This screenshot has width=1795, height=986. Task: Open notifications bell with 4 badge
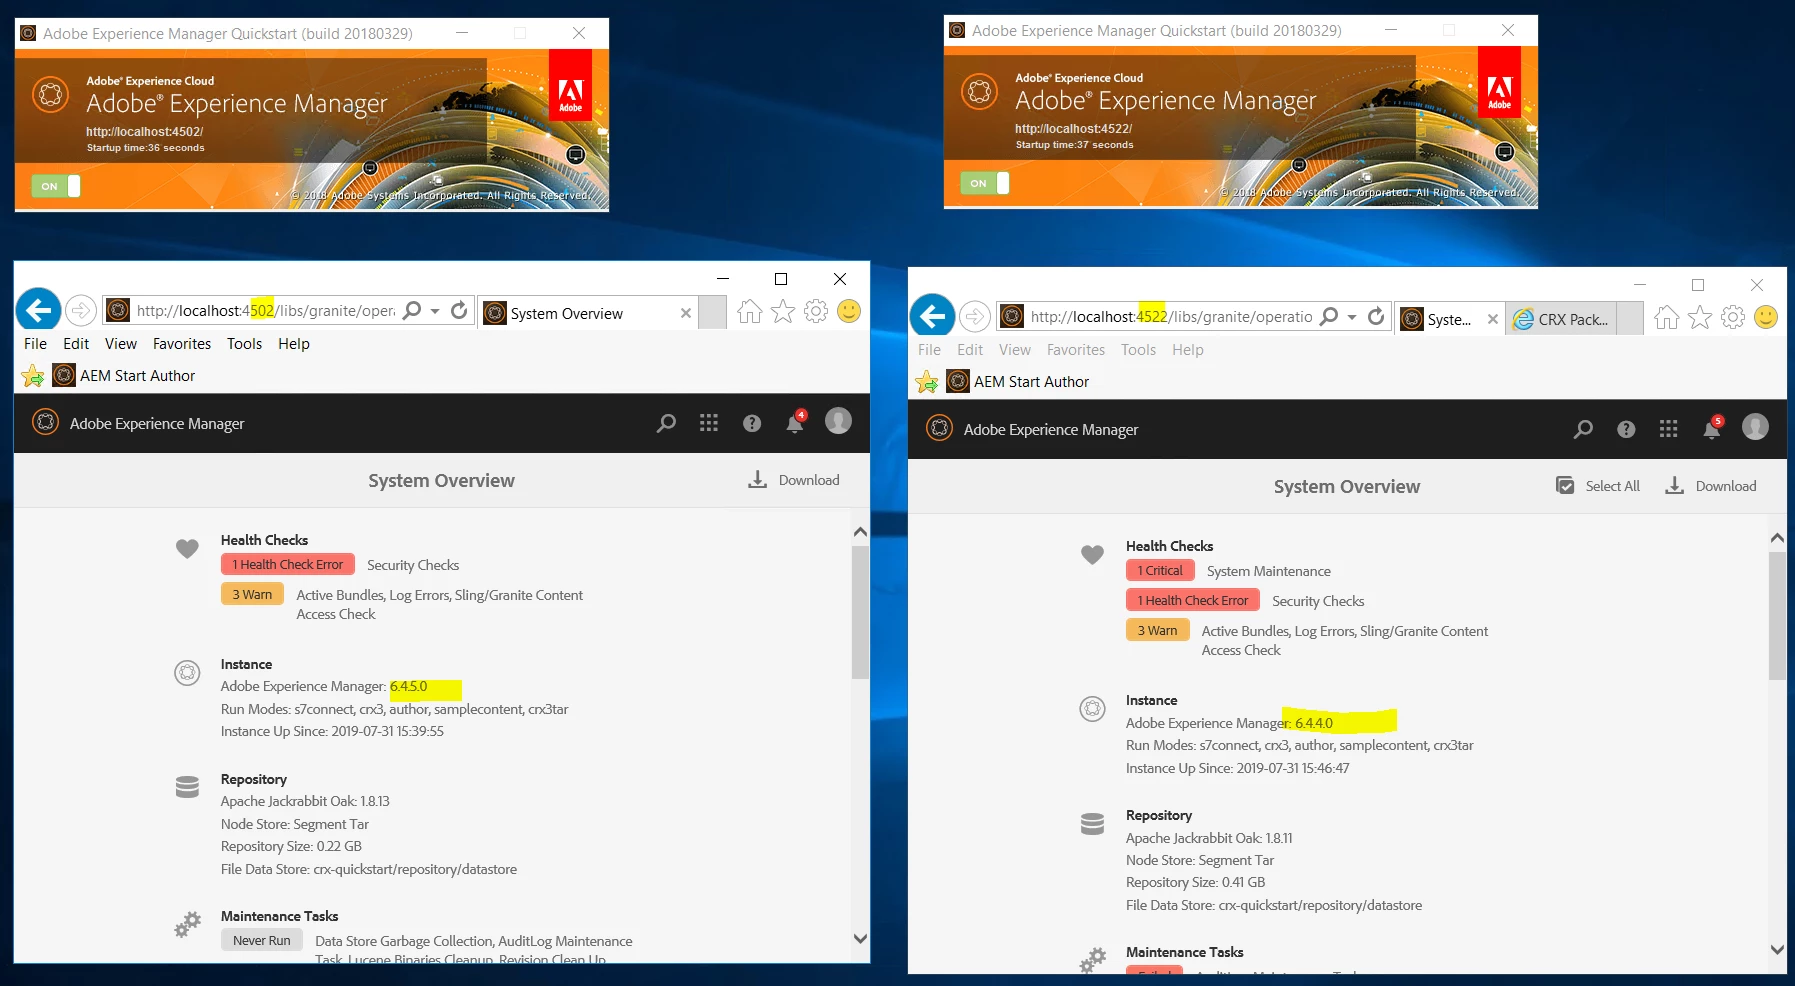796,422
